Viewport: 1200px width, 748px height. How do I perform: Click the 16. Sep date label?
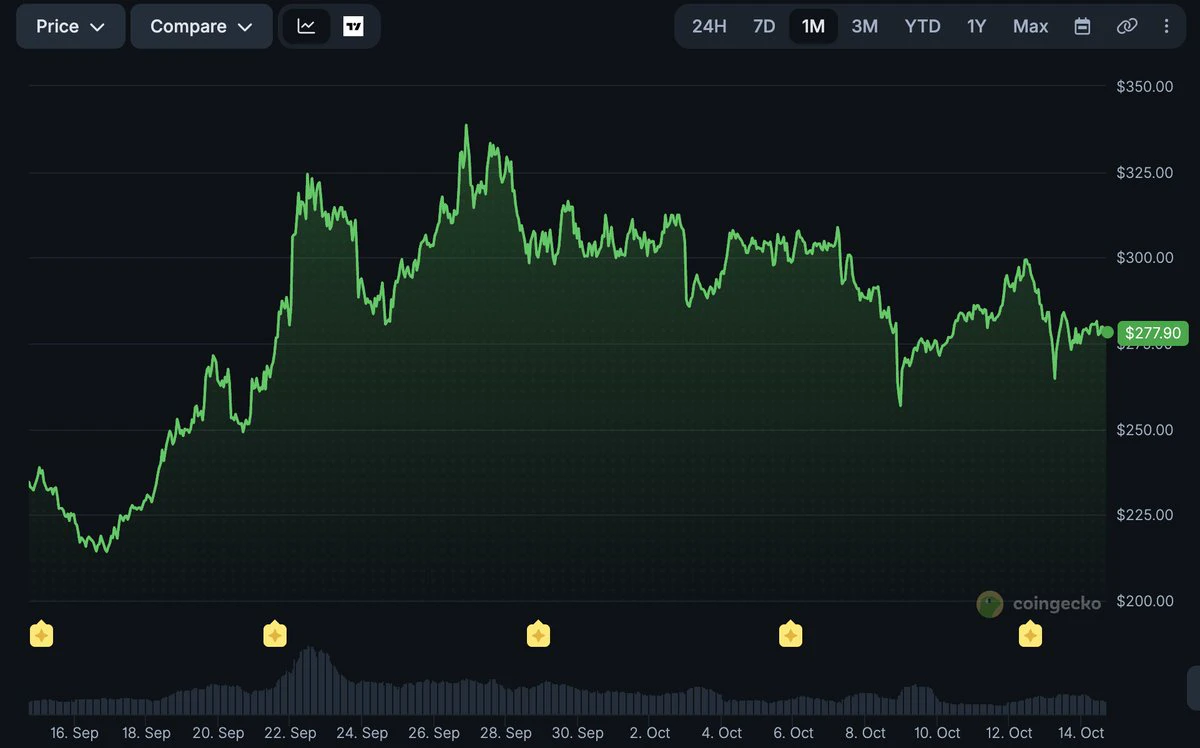click(x=74, y=733)
